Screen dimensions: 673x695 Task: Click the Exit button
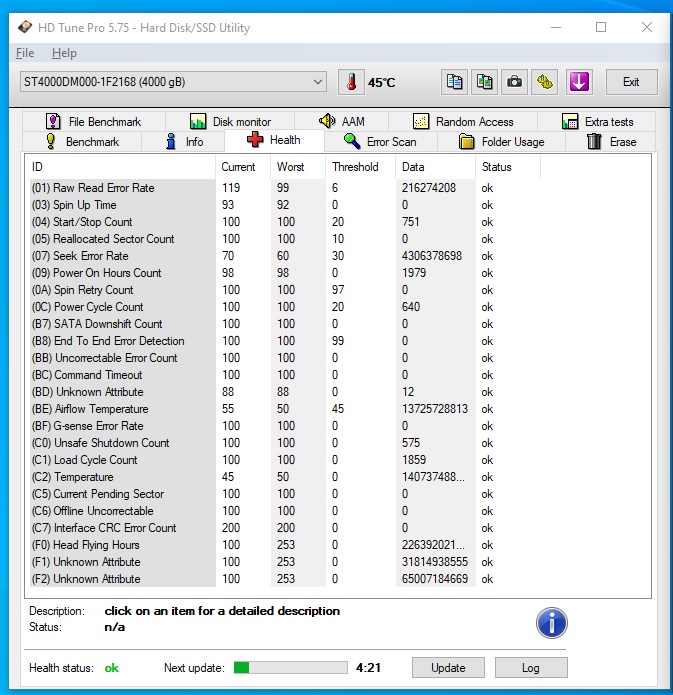tap(631, 82)
